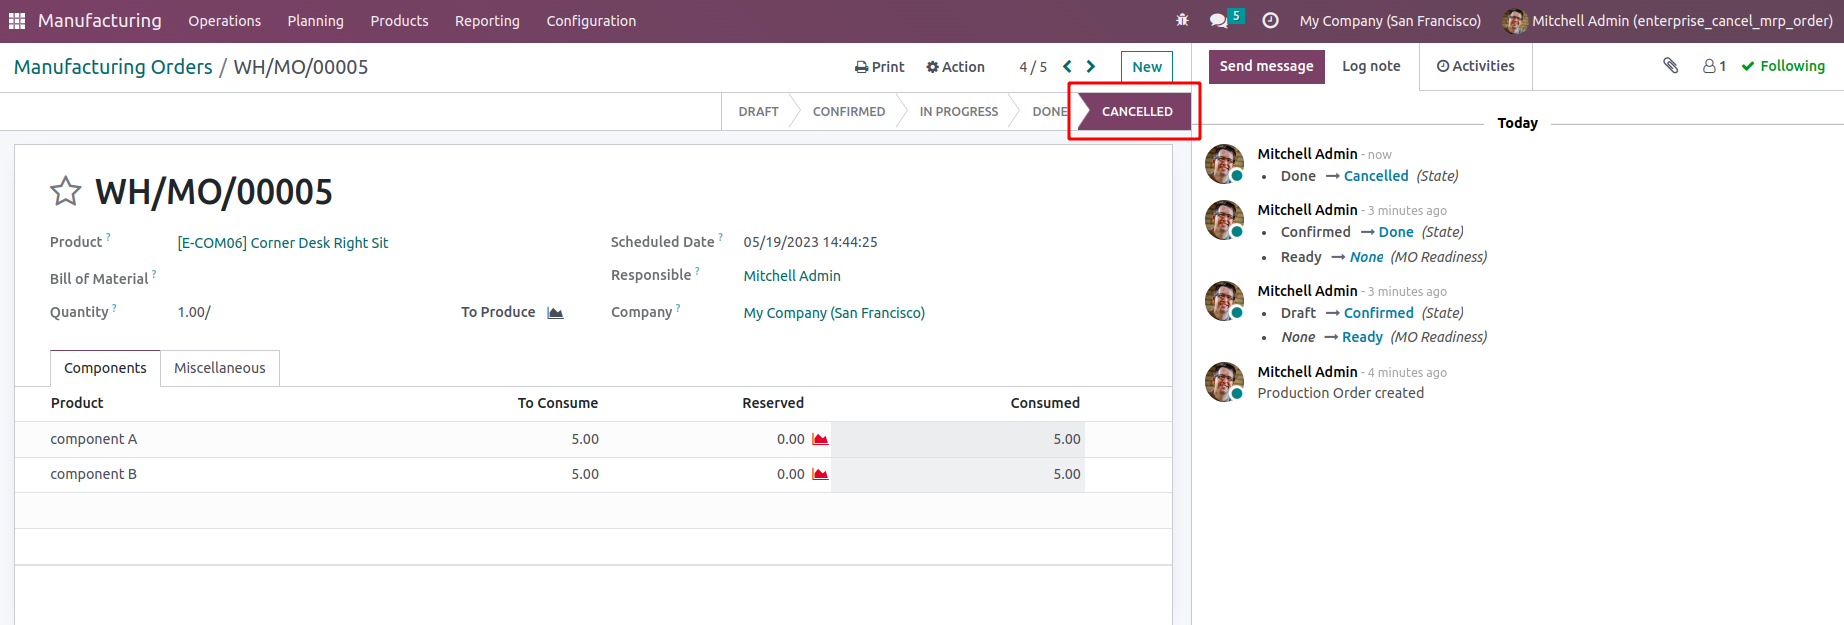1844x625 pixels.
Task: Open the Print dropdown menu
Action: click(x=879, y=67)
